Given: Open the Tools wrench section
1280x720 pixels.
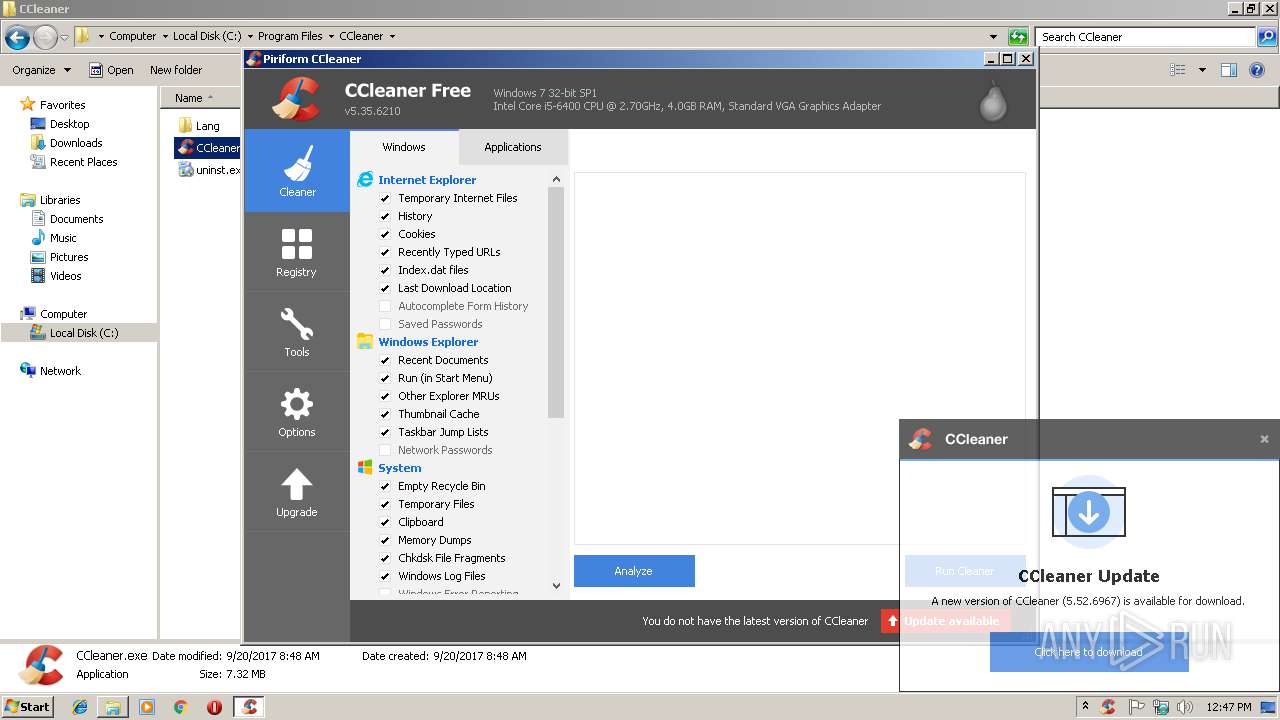Looking at the screenshot, I should 297,331.
